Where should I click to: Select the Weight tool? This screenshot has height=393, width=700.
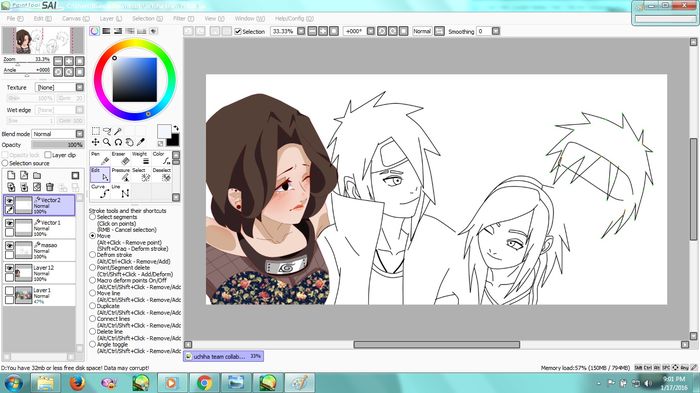click(x=141, y=158)
